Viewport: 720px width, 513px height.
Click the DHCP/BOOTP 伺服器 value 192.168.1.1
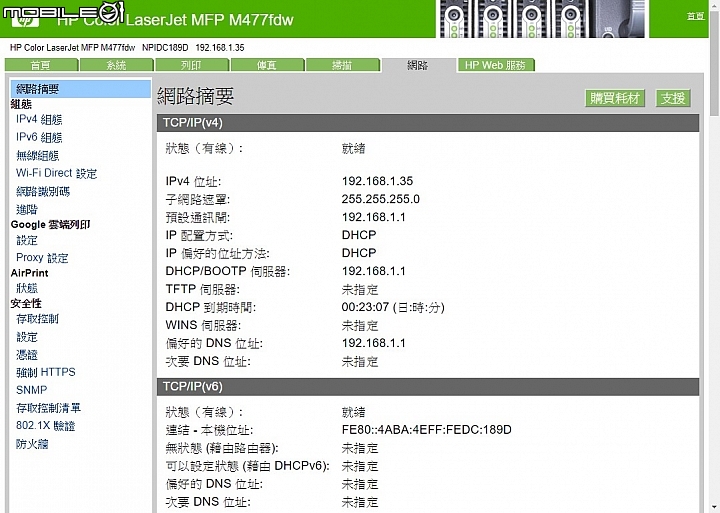(x=374, y=271)
